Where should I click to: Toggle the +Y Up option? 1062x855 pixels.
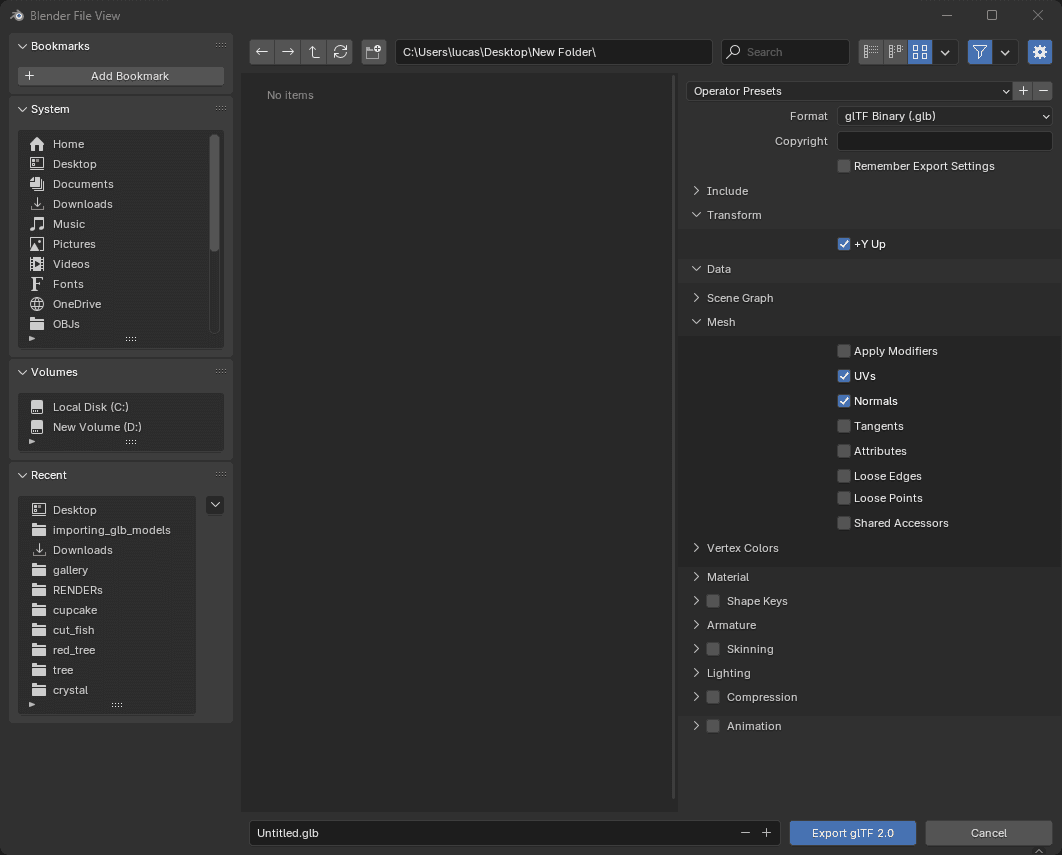coord(843,244)
